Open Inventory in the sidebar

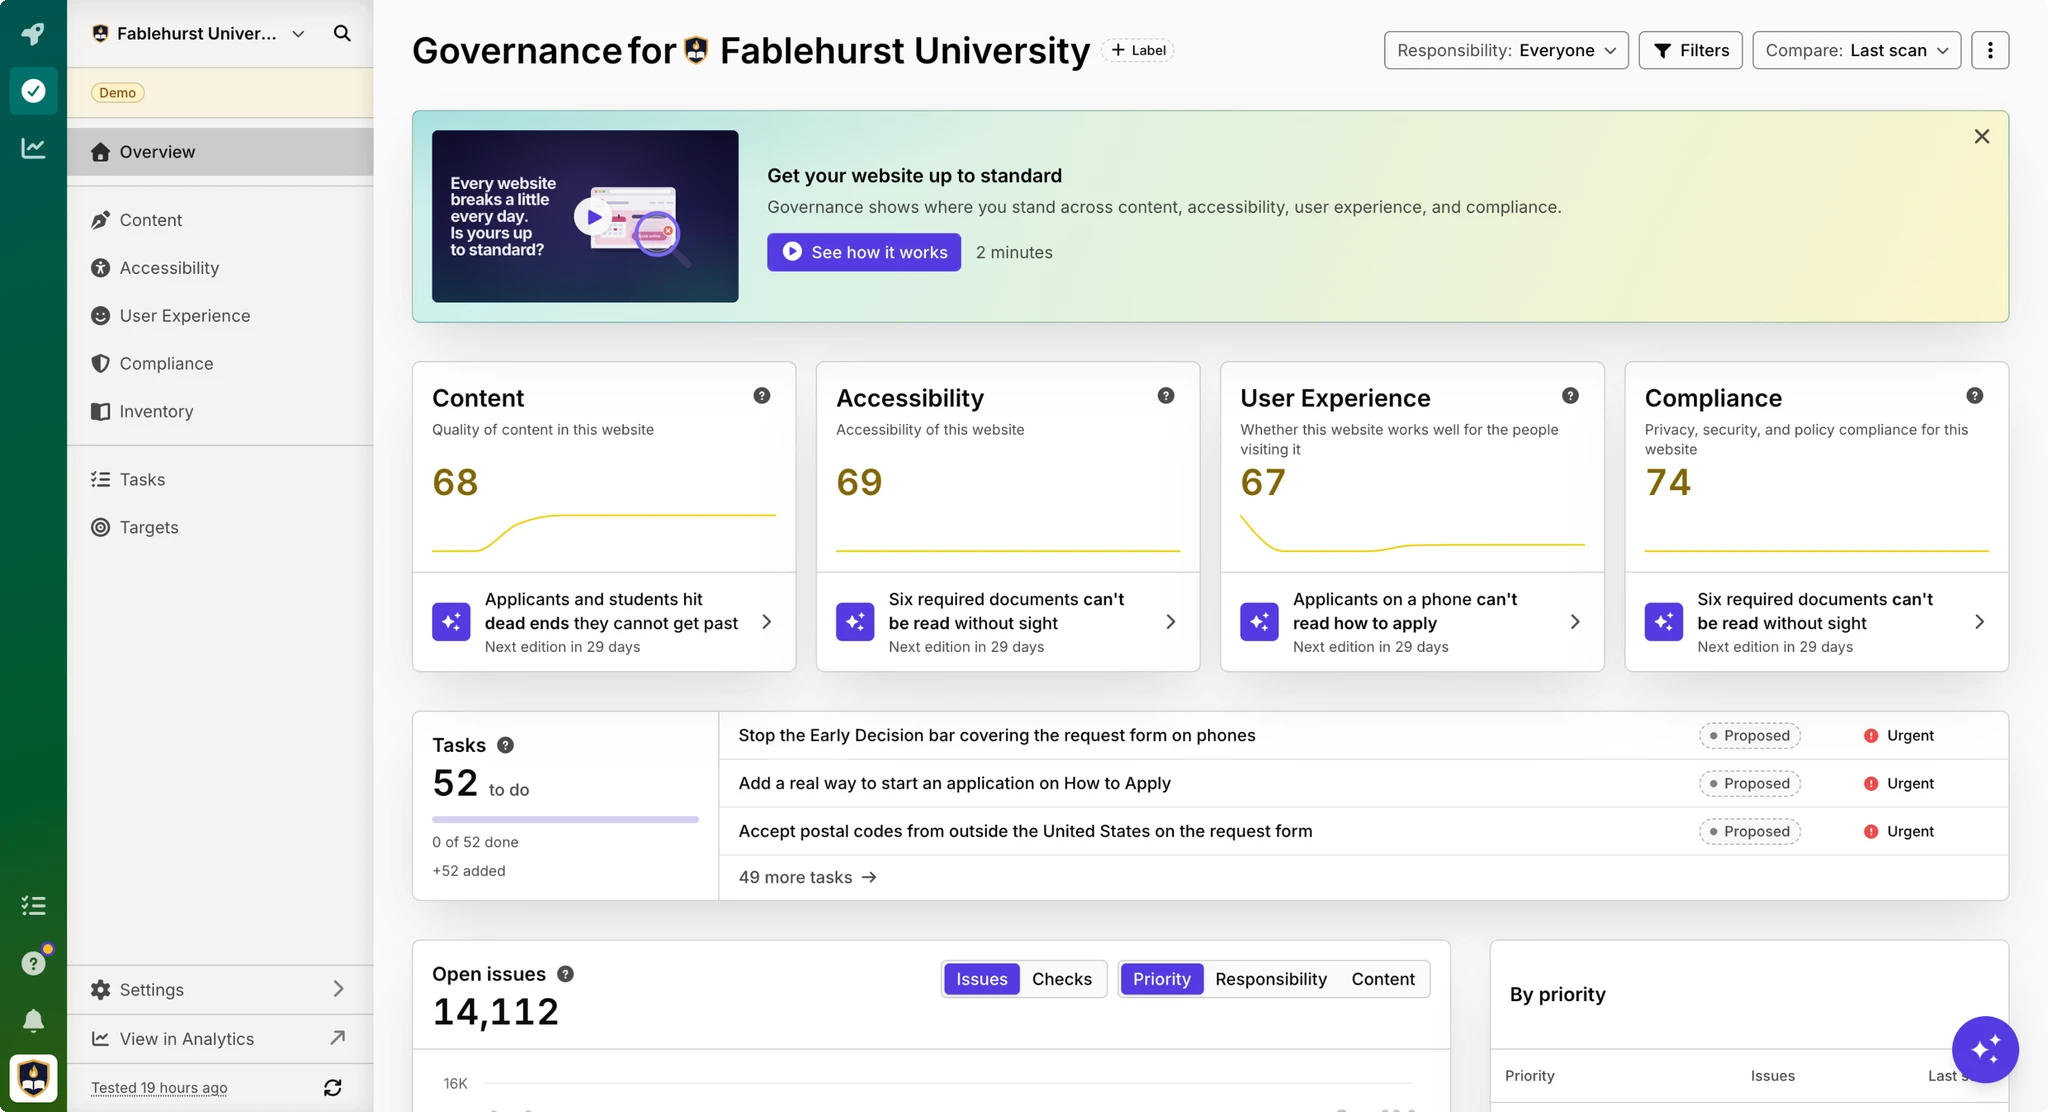tap(220, 411)
